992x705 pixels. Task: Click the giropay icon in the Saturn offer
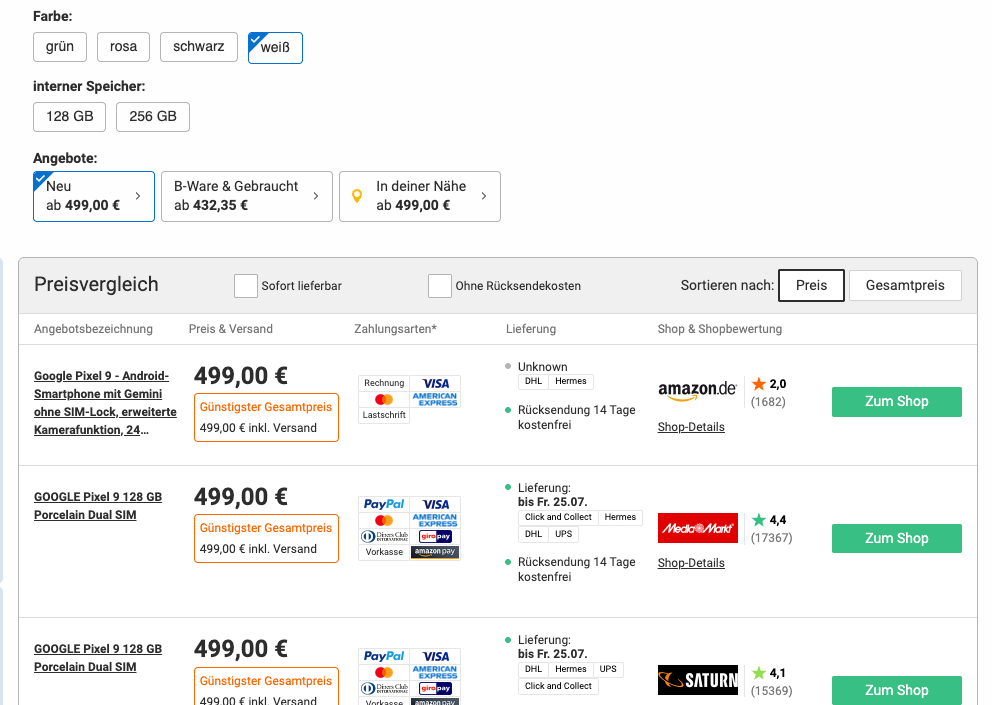tap(435, 688)
